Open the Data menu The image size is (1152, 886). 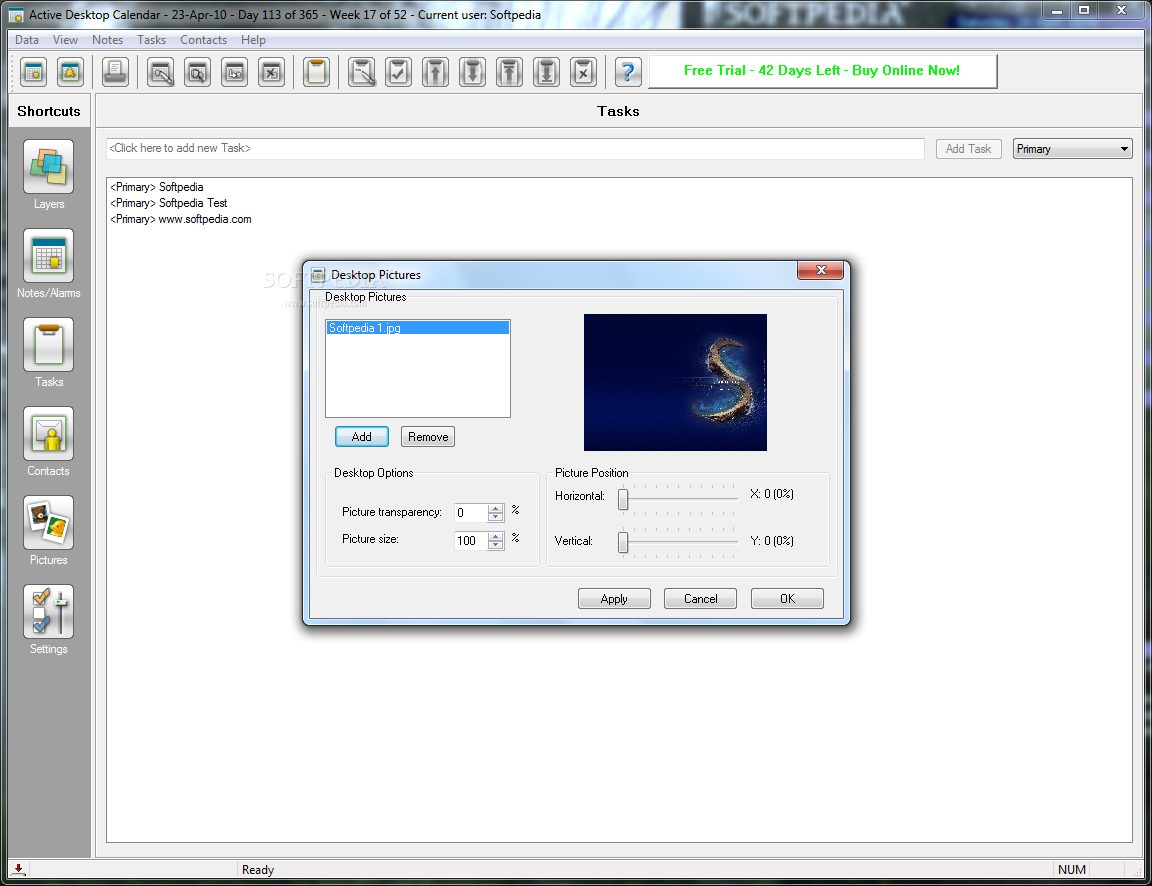coord(26,40)
